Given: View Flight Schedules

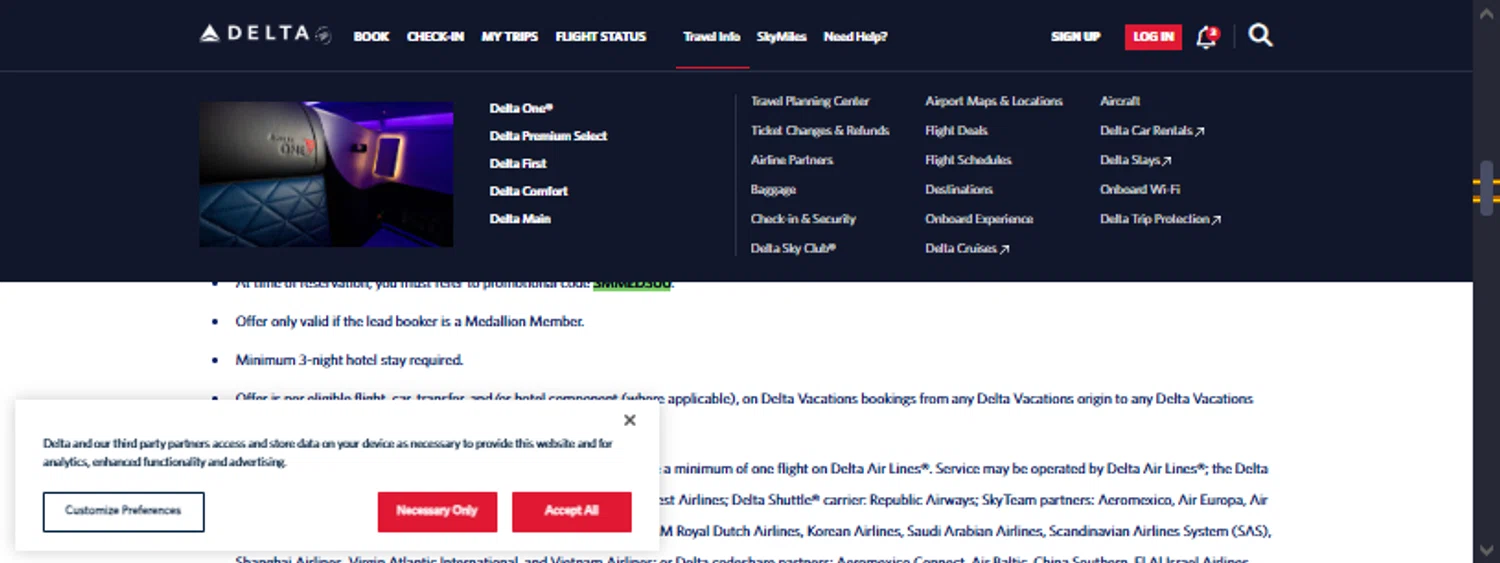Looking at the screenshot, I should 968,160.
